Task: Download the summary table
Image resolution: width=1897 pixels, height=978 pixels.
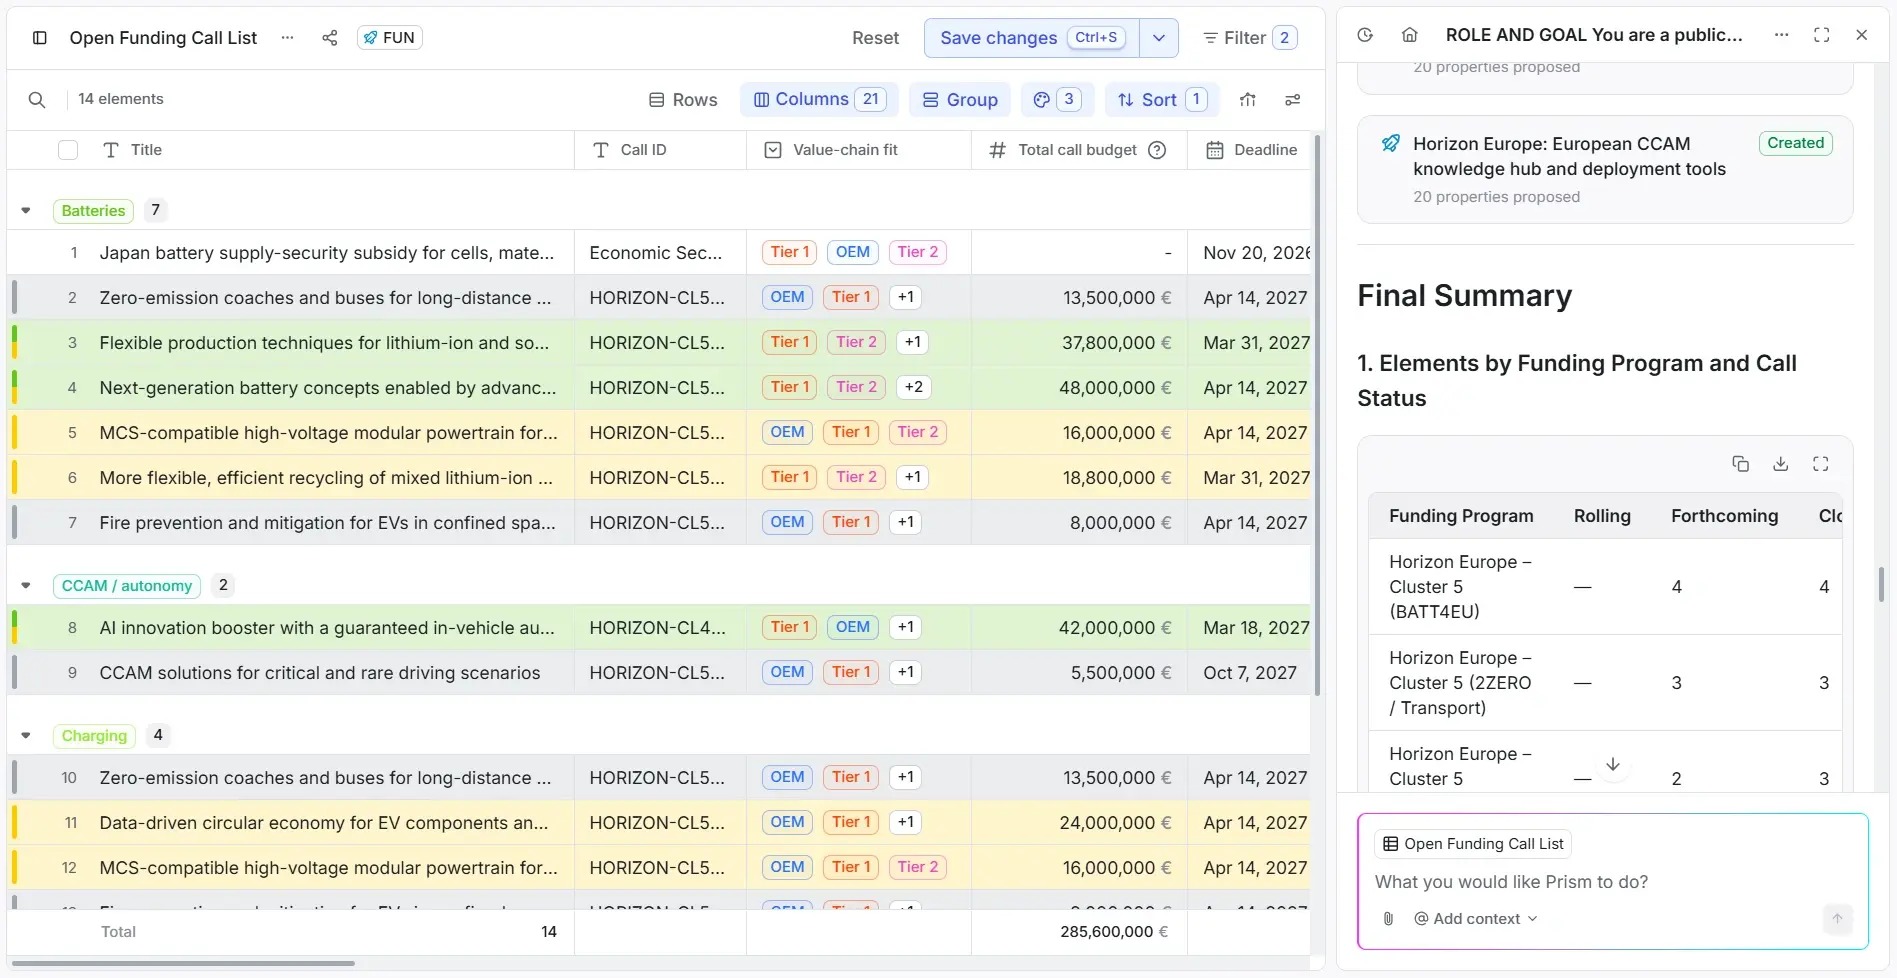Action: coord(1780,464)
